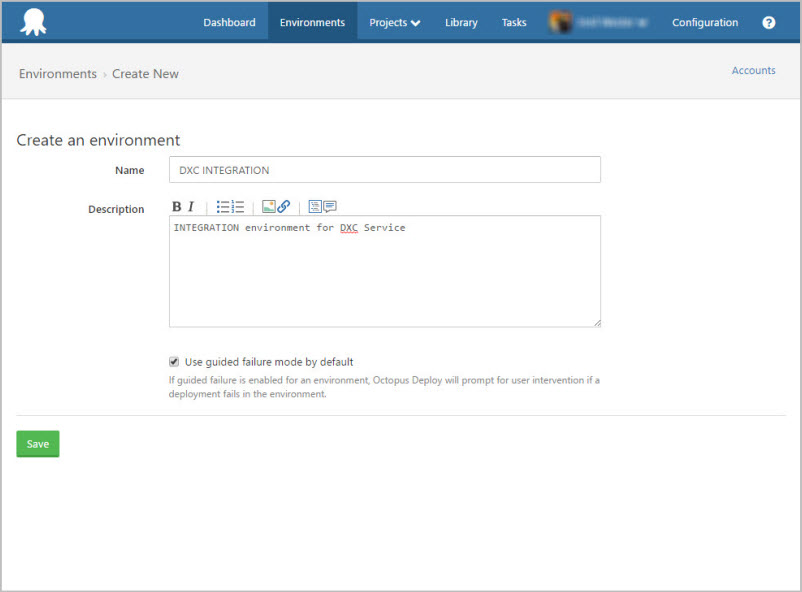Click the green Save button

(x=38, y=444)
